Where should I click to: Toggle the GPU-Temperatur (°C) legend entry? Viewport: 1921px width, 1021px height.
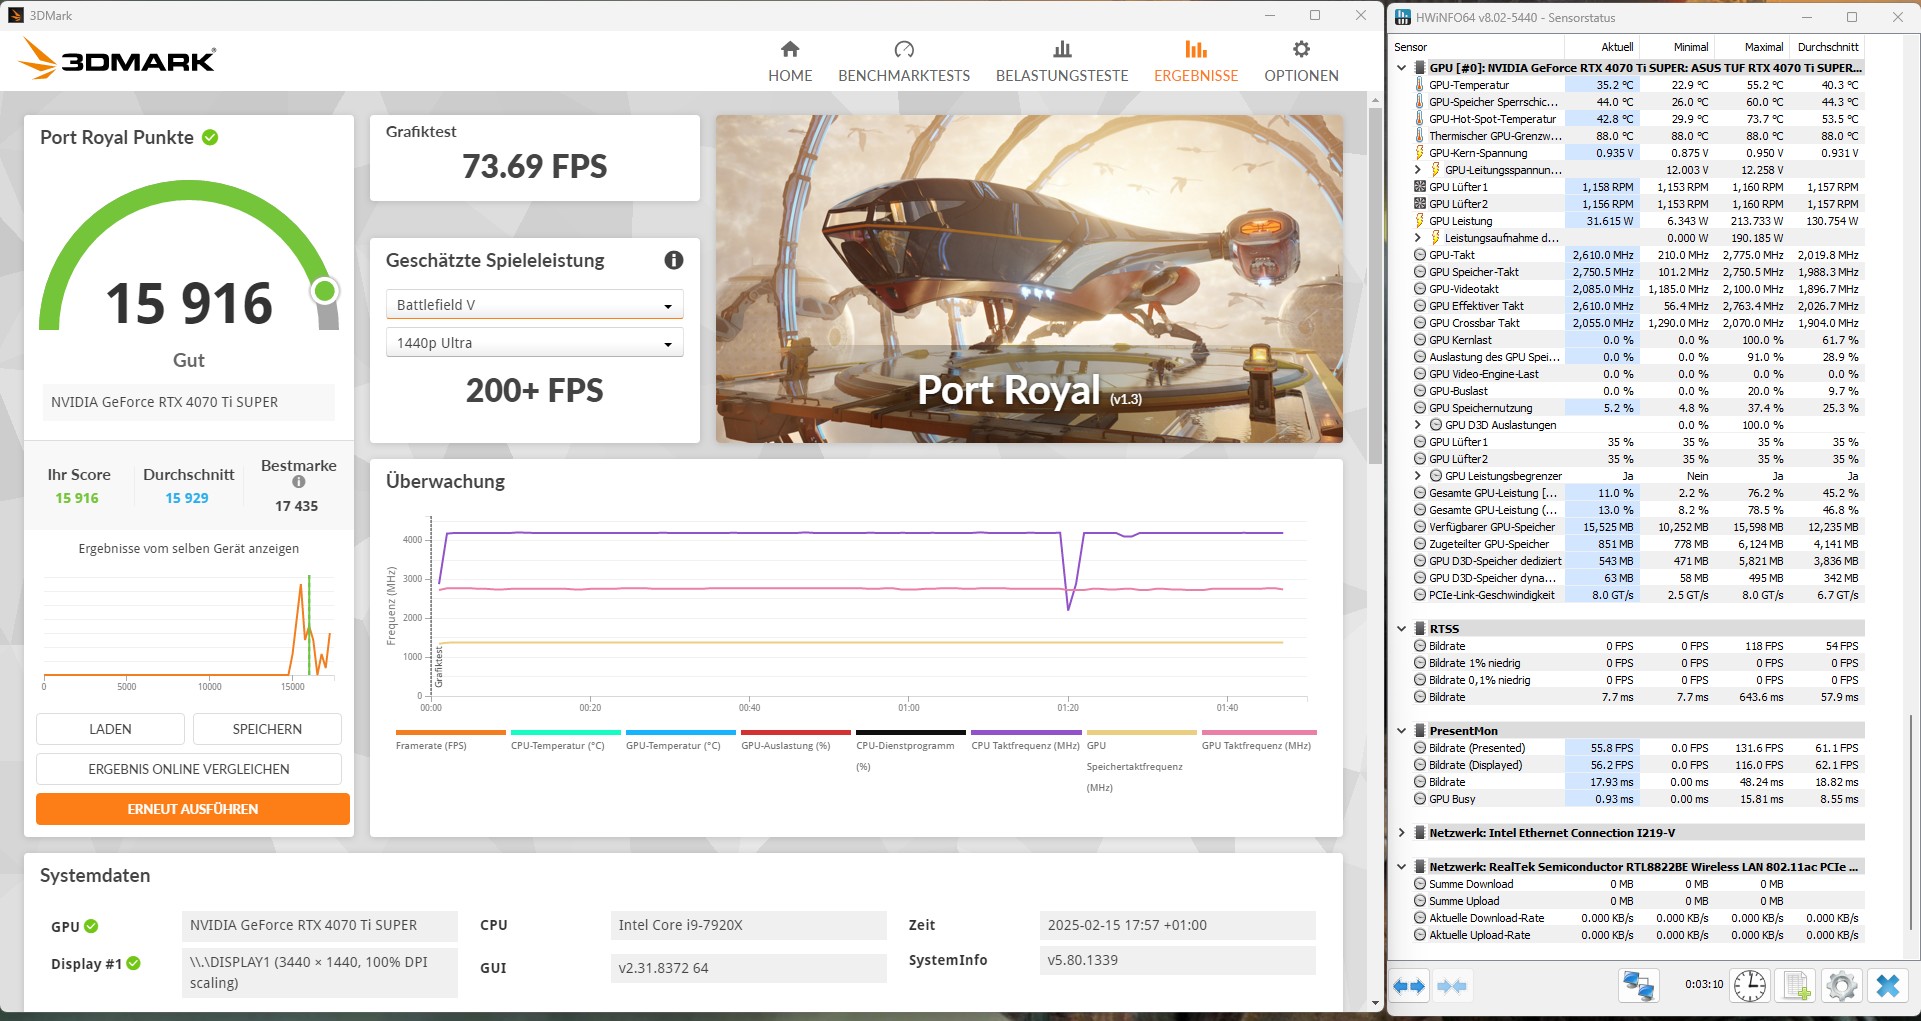[681, 741]
